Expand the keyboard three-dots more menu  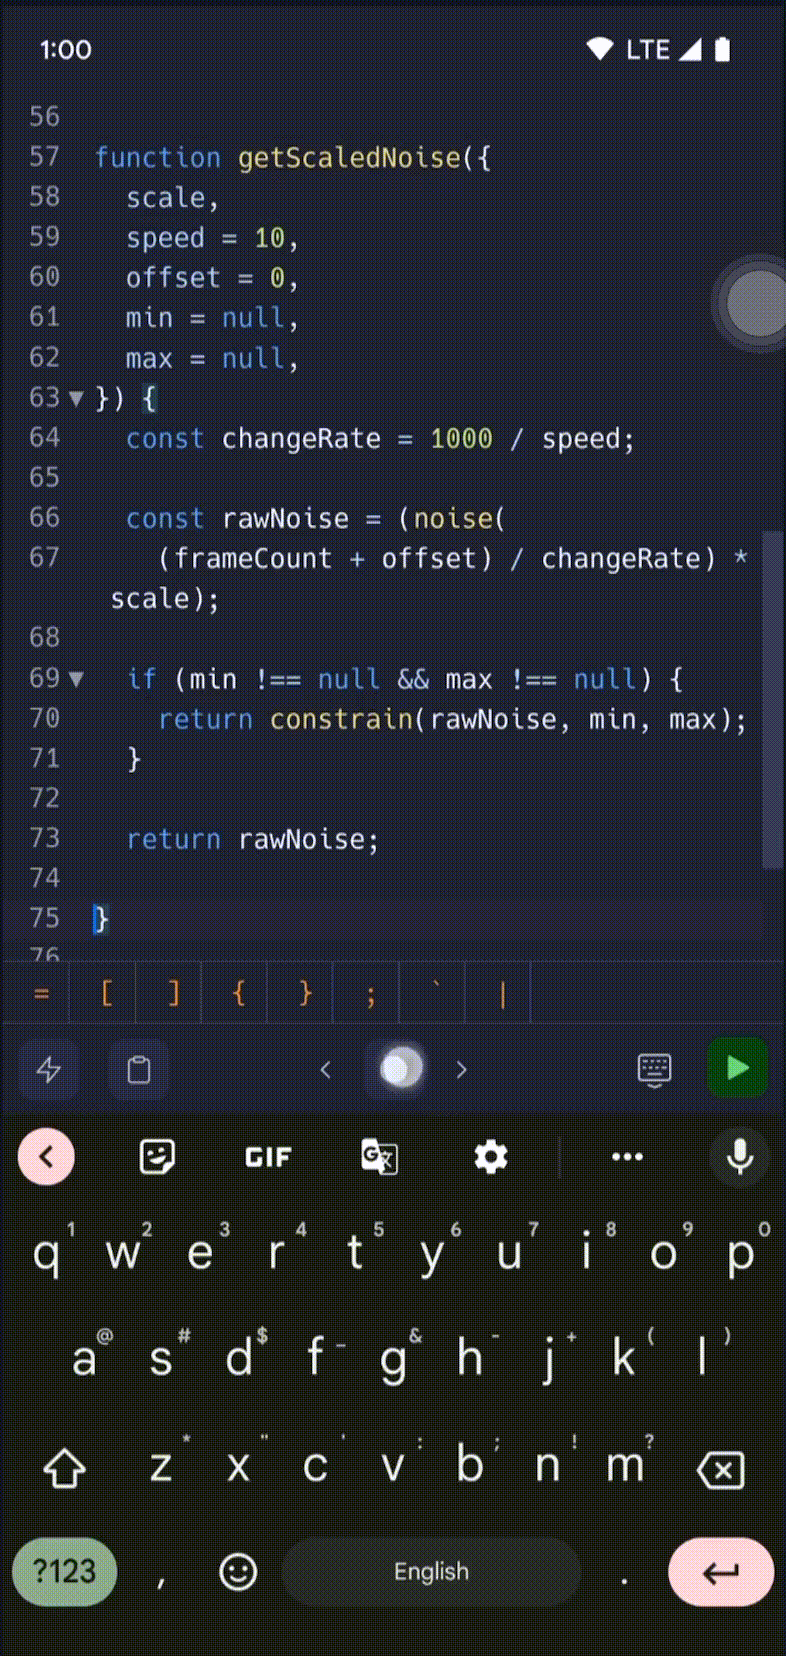627,1157
